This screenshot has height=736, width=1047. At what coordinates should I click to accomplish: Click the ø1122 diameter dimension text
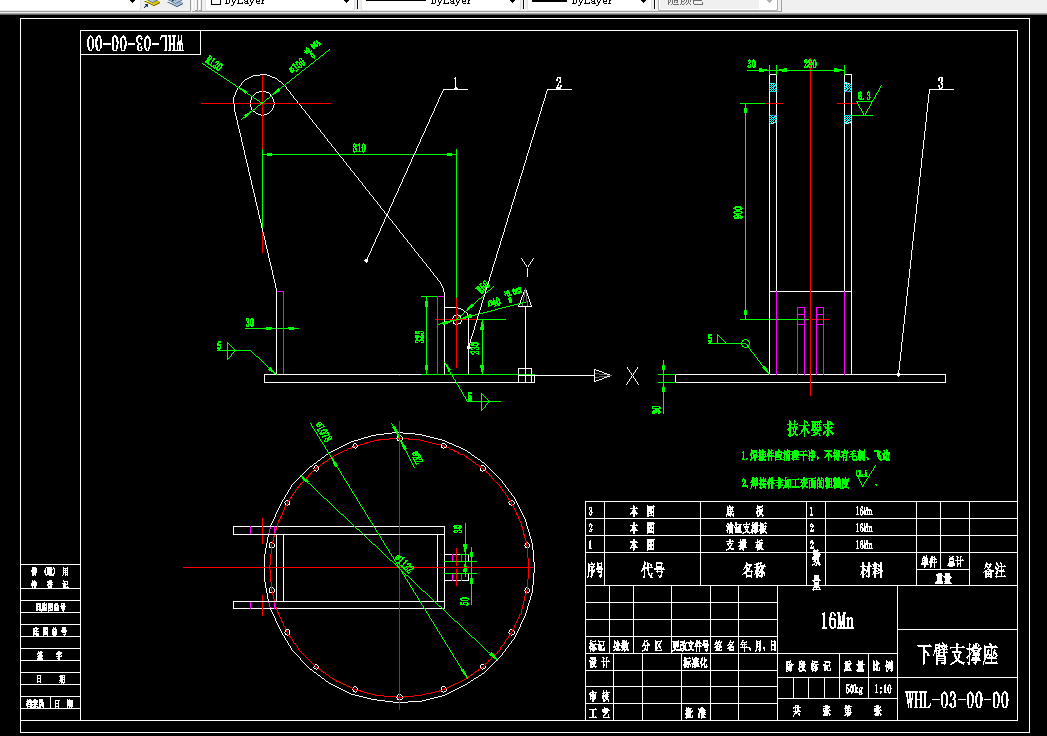[x=404, y=564]
